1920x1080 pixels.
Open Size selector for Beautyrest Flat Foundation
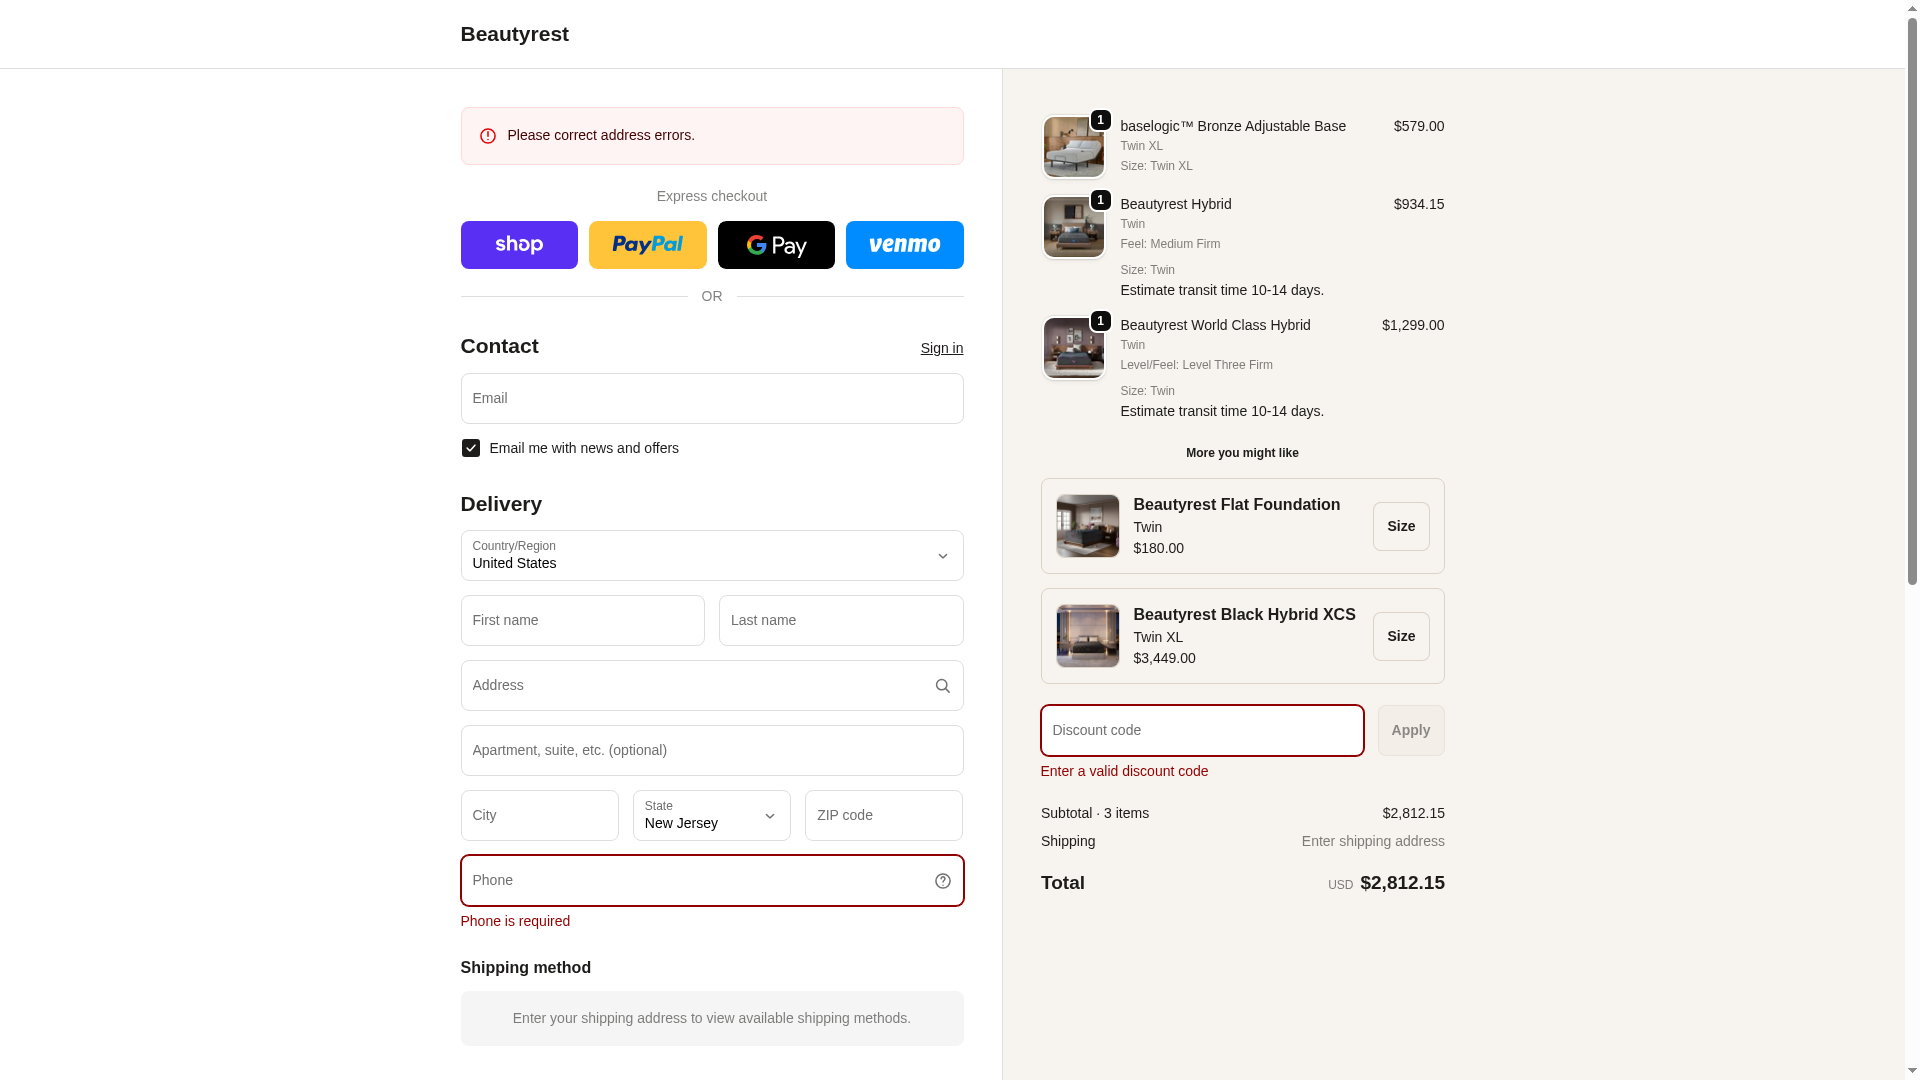pos(1400,526)
